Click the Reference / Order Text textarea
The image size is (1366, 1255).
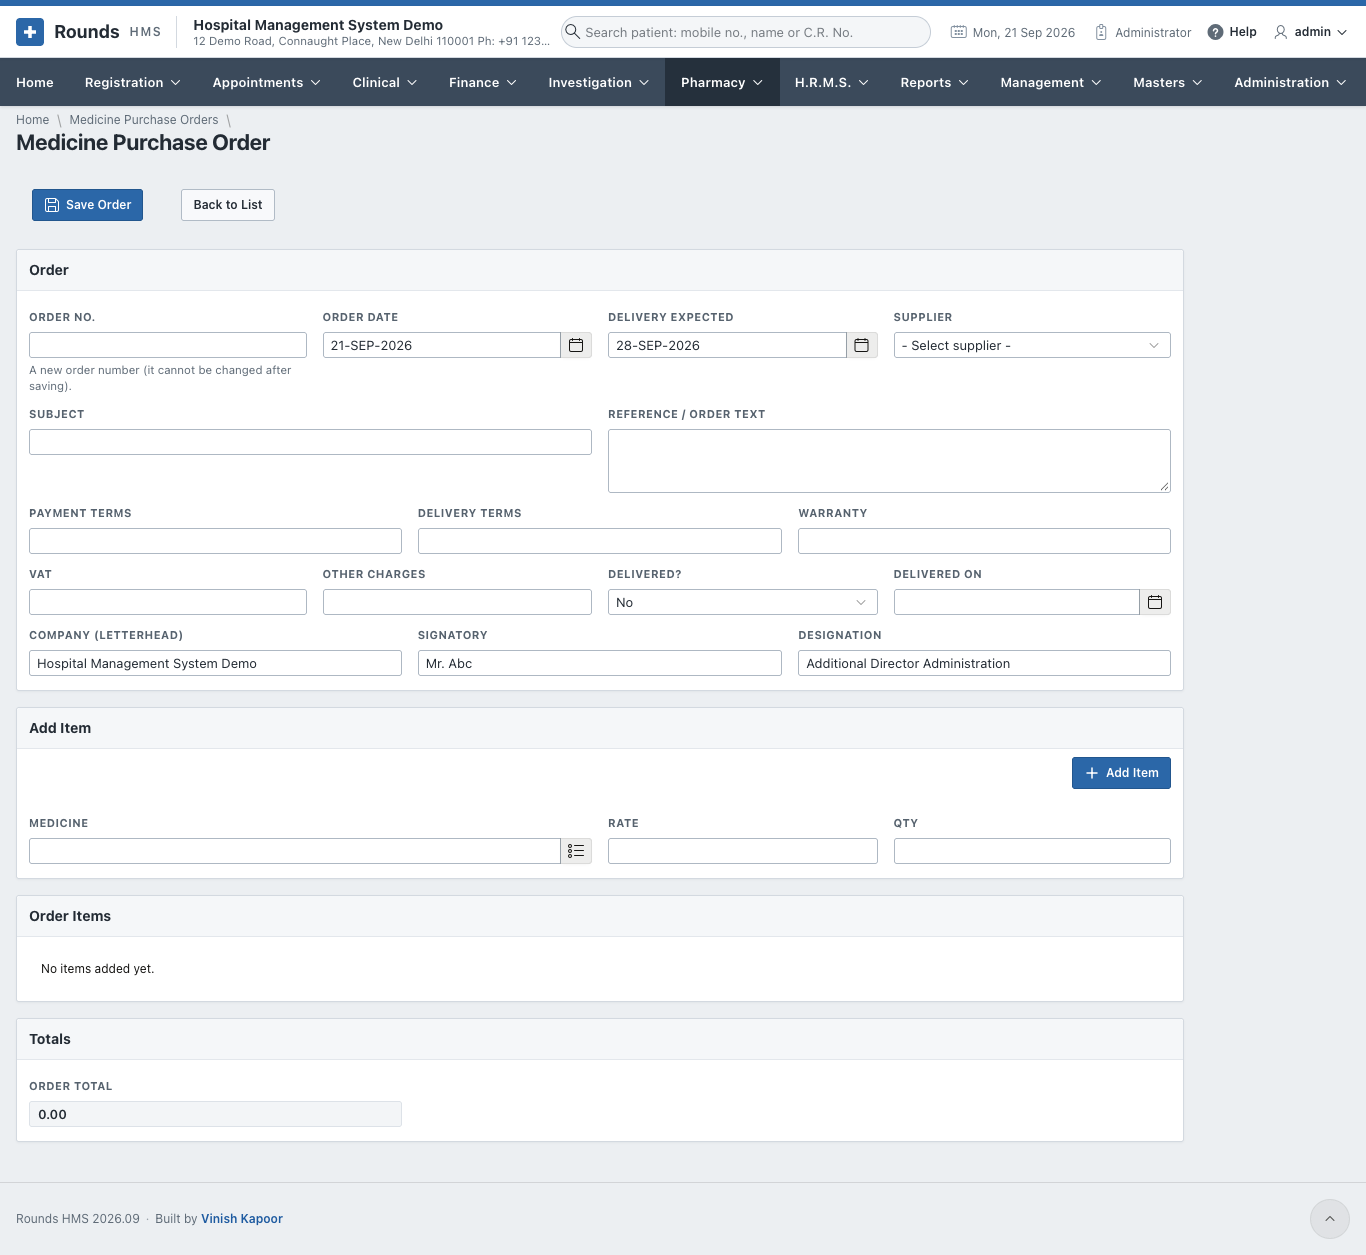pos(889,461)
